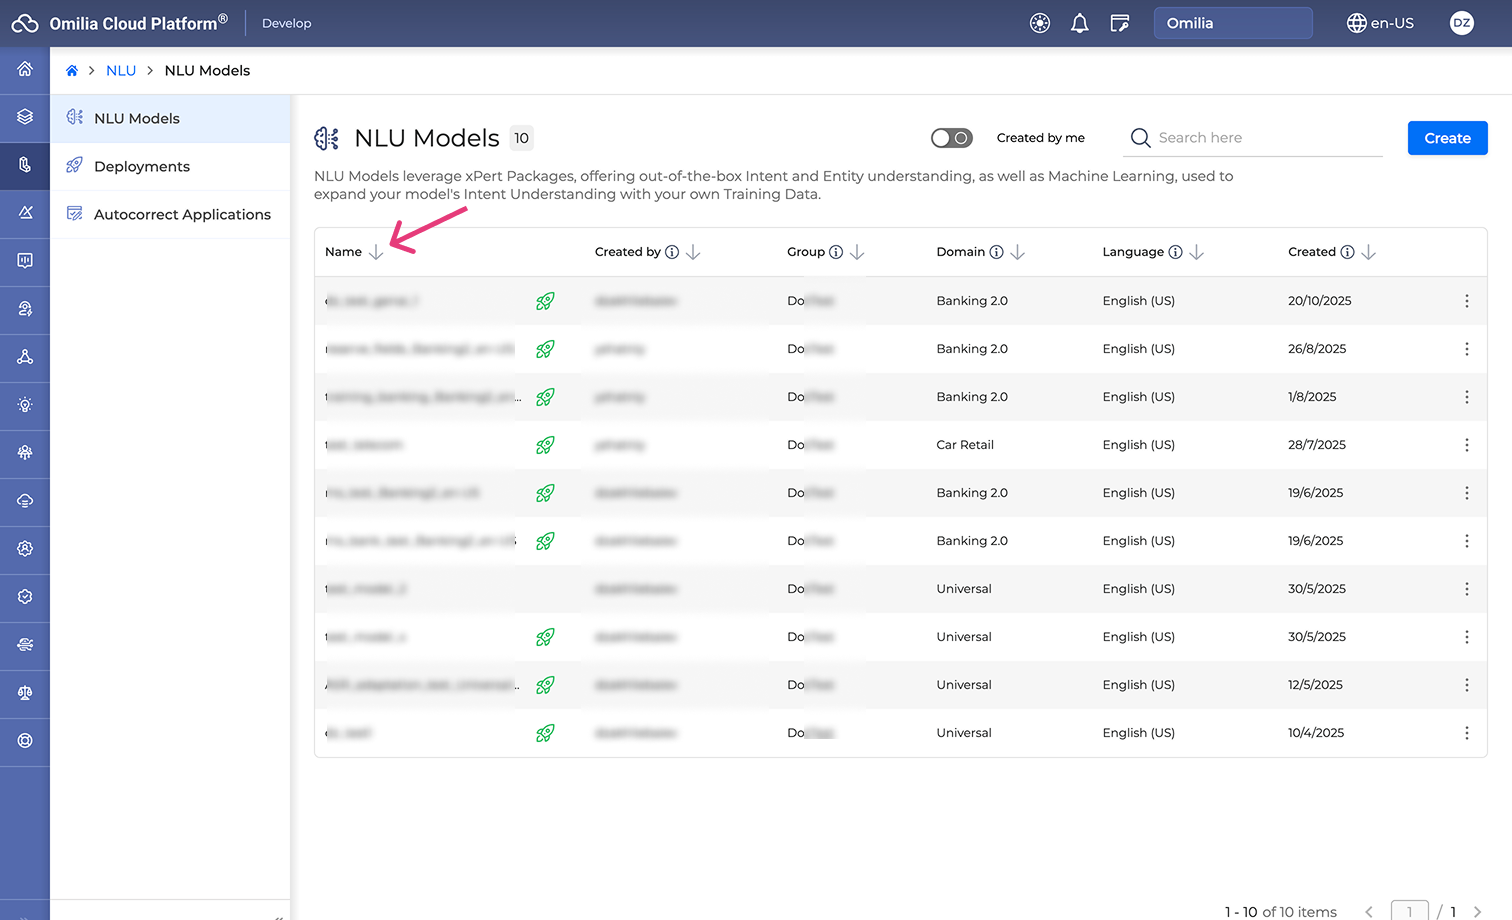Open the Omilia organization selector
1512x920 pixels.
tap(1232, 23)
